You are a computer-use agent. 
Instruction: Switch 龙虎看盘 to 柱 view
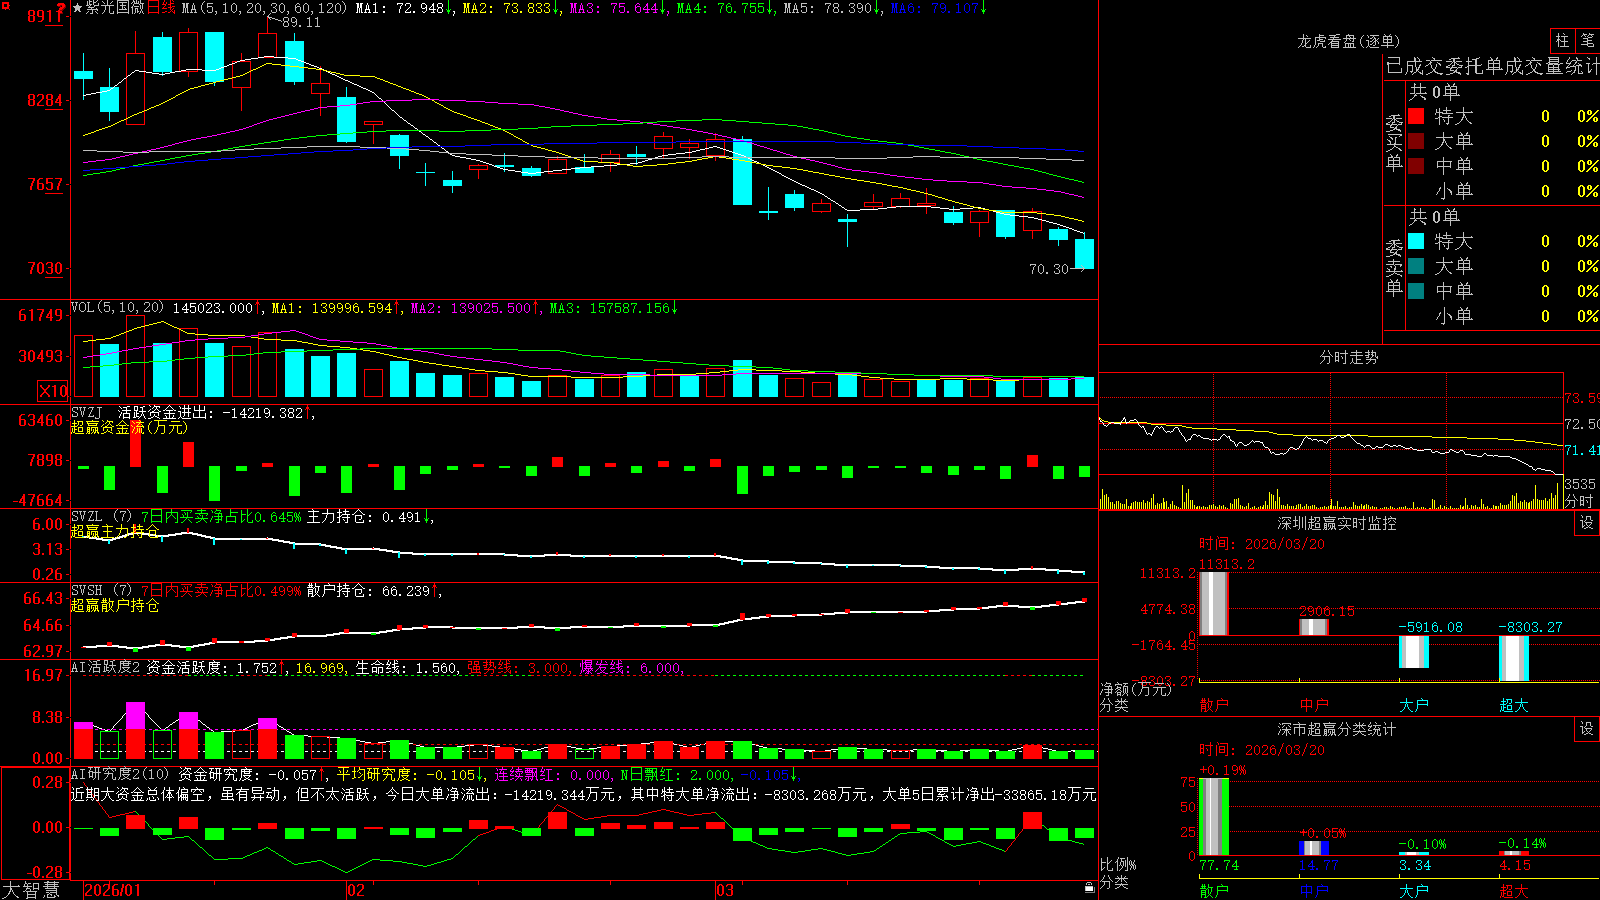(1562, 41)
